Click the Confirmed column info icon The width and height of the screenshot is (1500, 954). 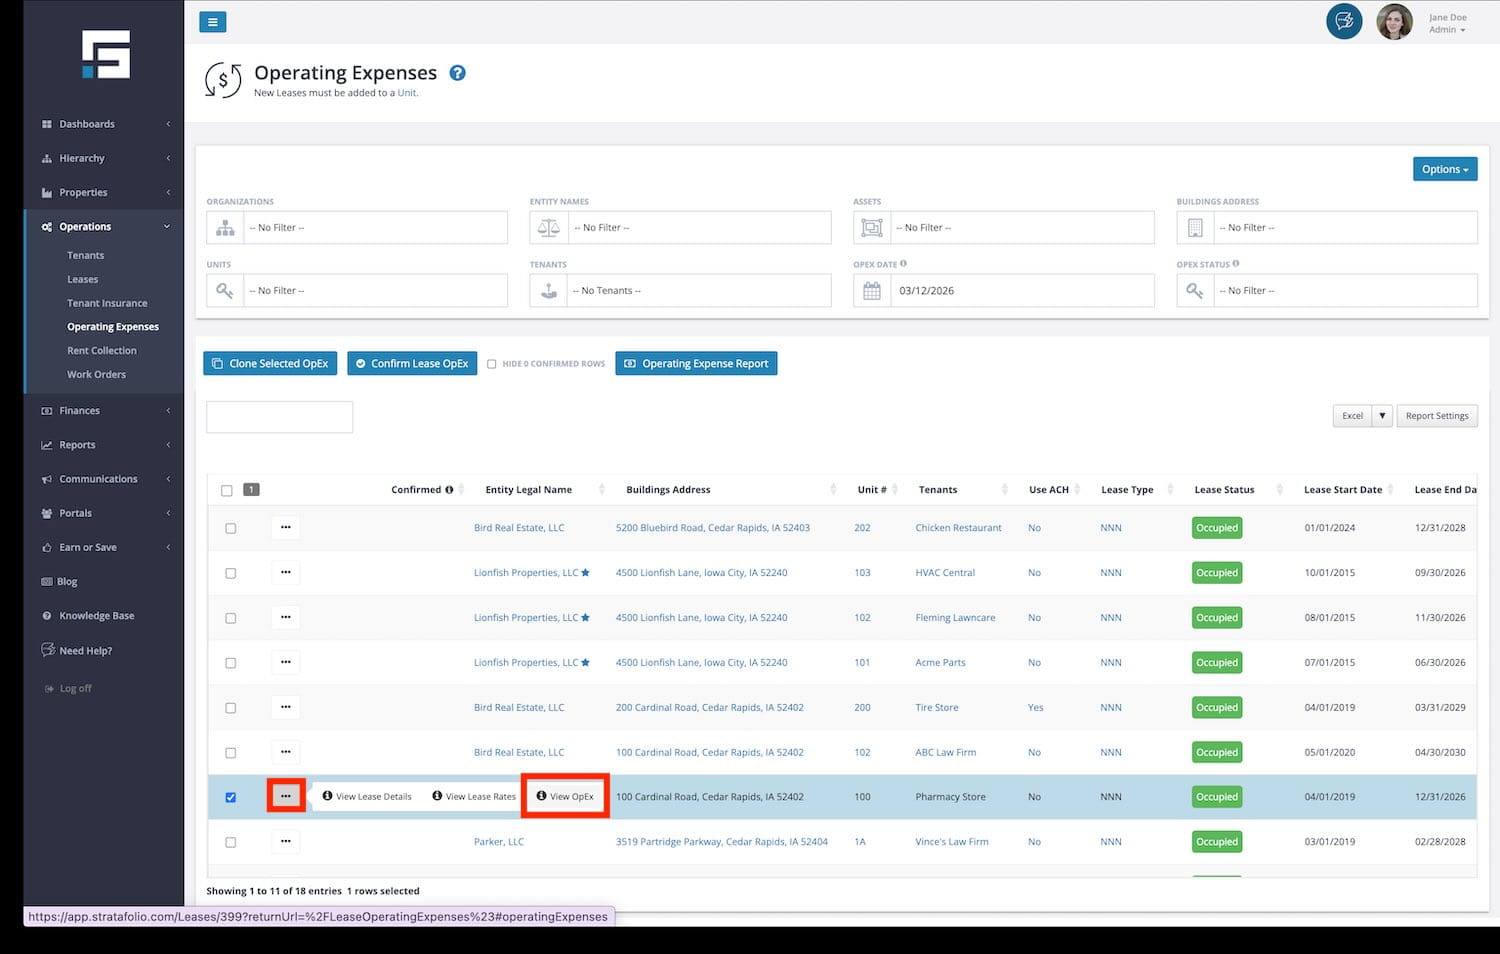click(x=449, y=490)
